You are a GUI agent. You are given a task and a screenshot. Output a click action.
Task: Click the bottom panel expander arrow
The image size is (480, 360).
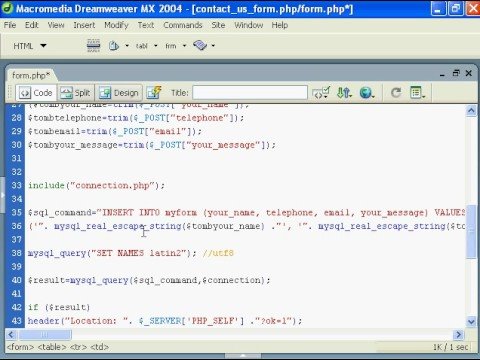tap(243, 356)
